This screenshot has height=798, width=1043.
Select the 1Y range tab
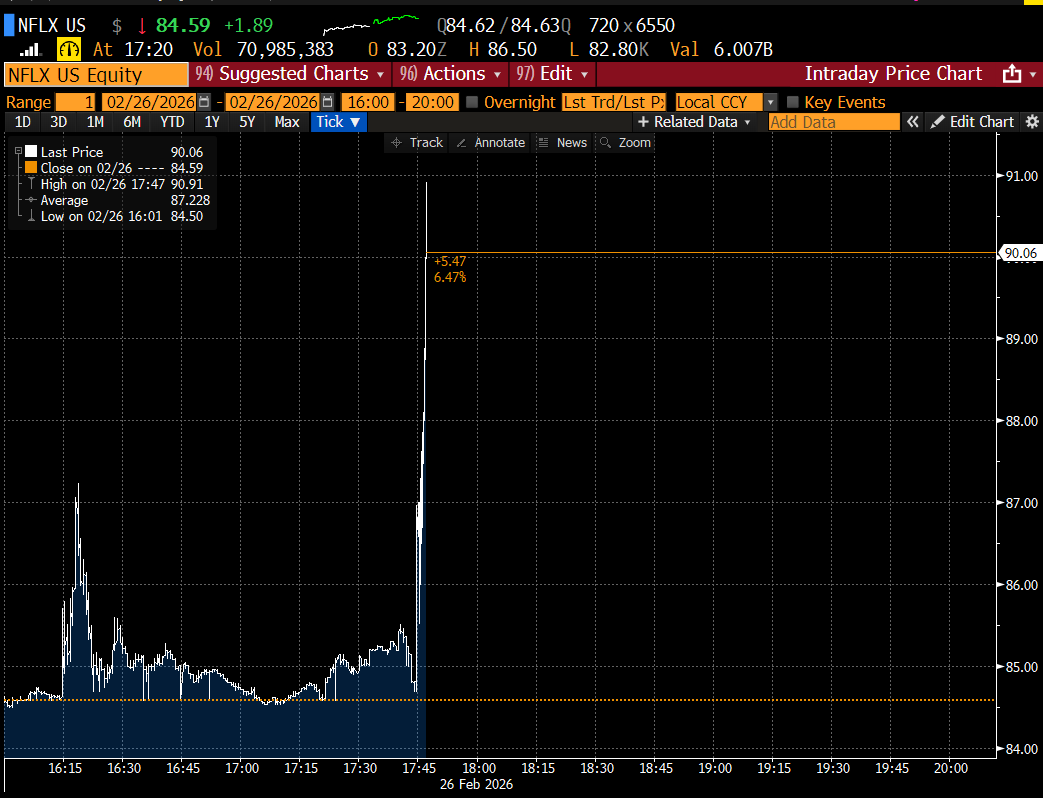pyautogui.click(x=212, y=122)
